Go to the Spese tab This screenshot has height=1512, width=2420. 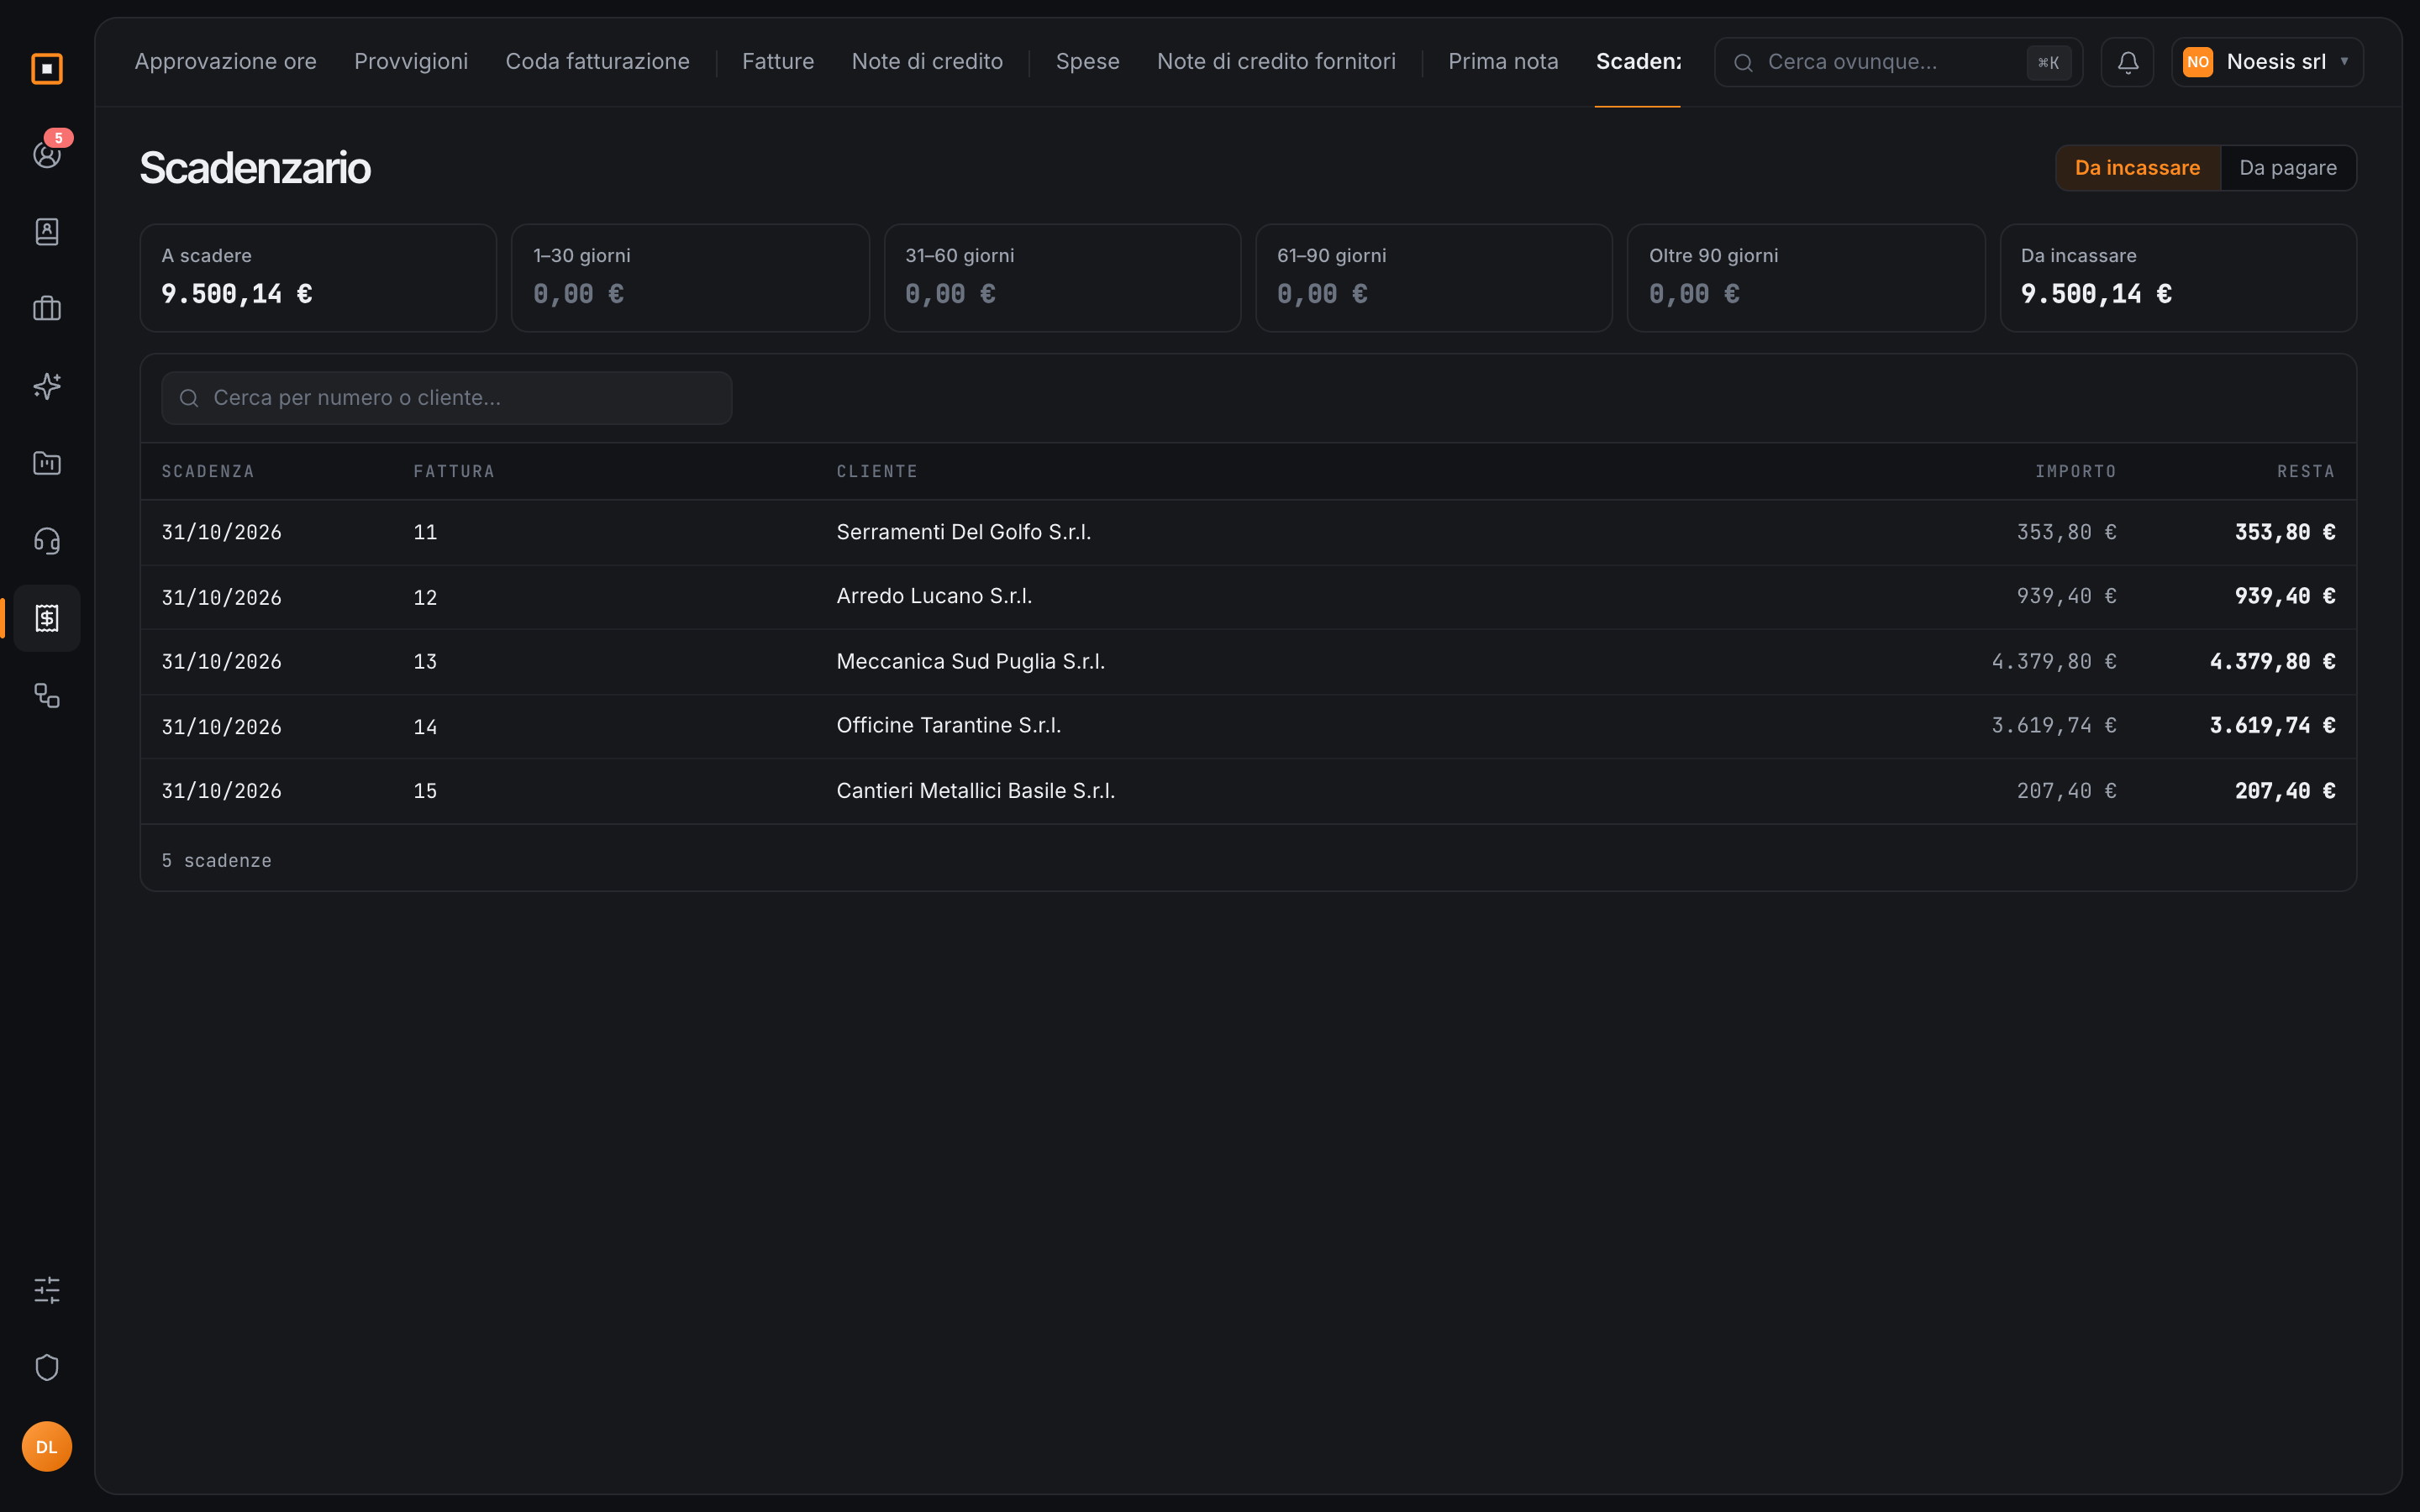(1087, 62)
